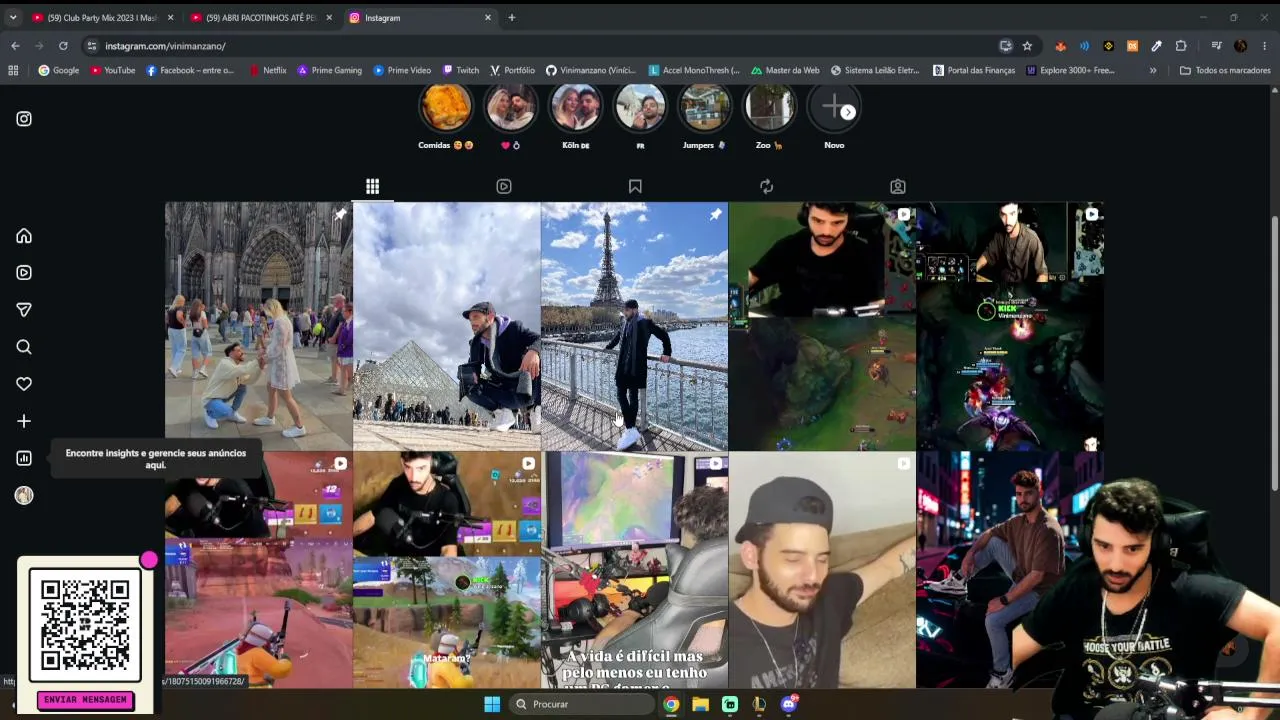
Task: Open the browser extensions puzzle menu
Action: pyautogui.click(x=1181, y=46)
